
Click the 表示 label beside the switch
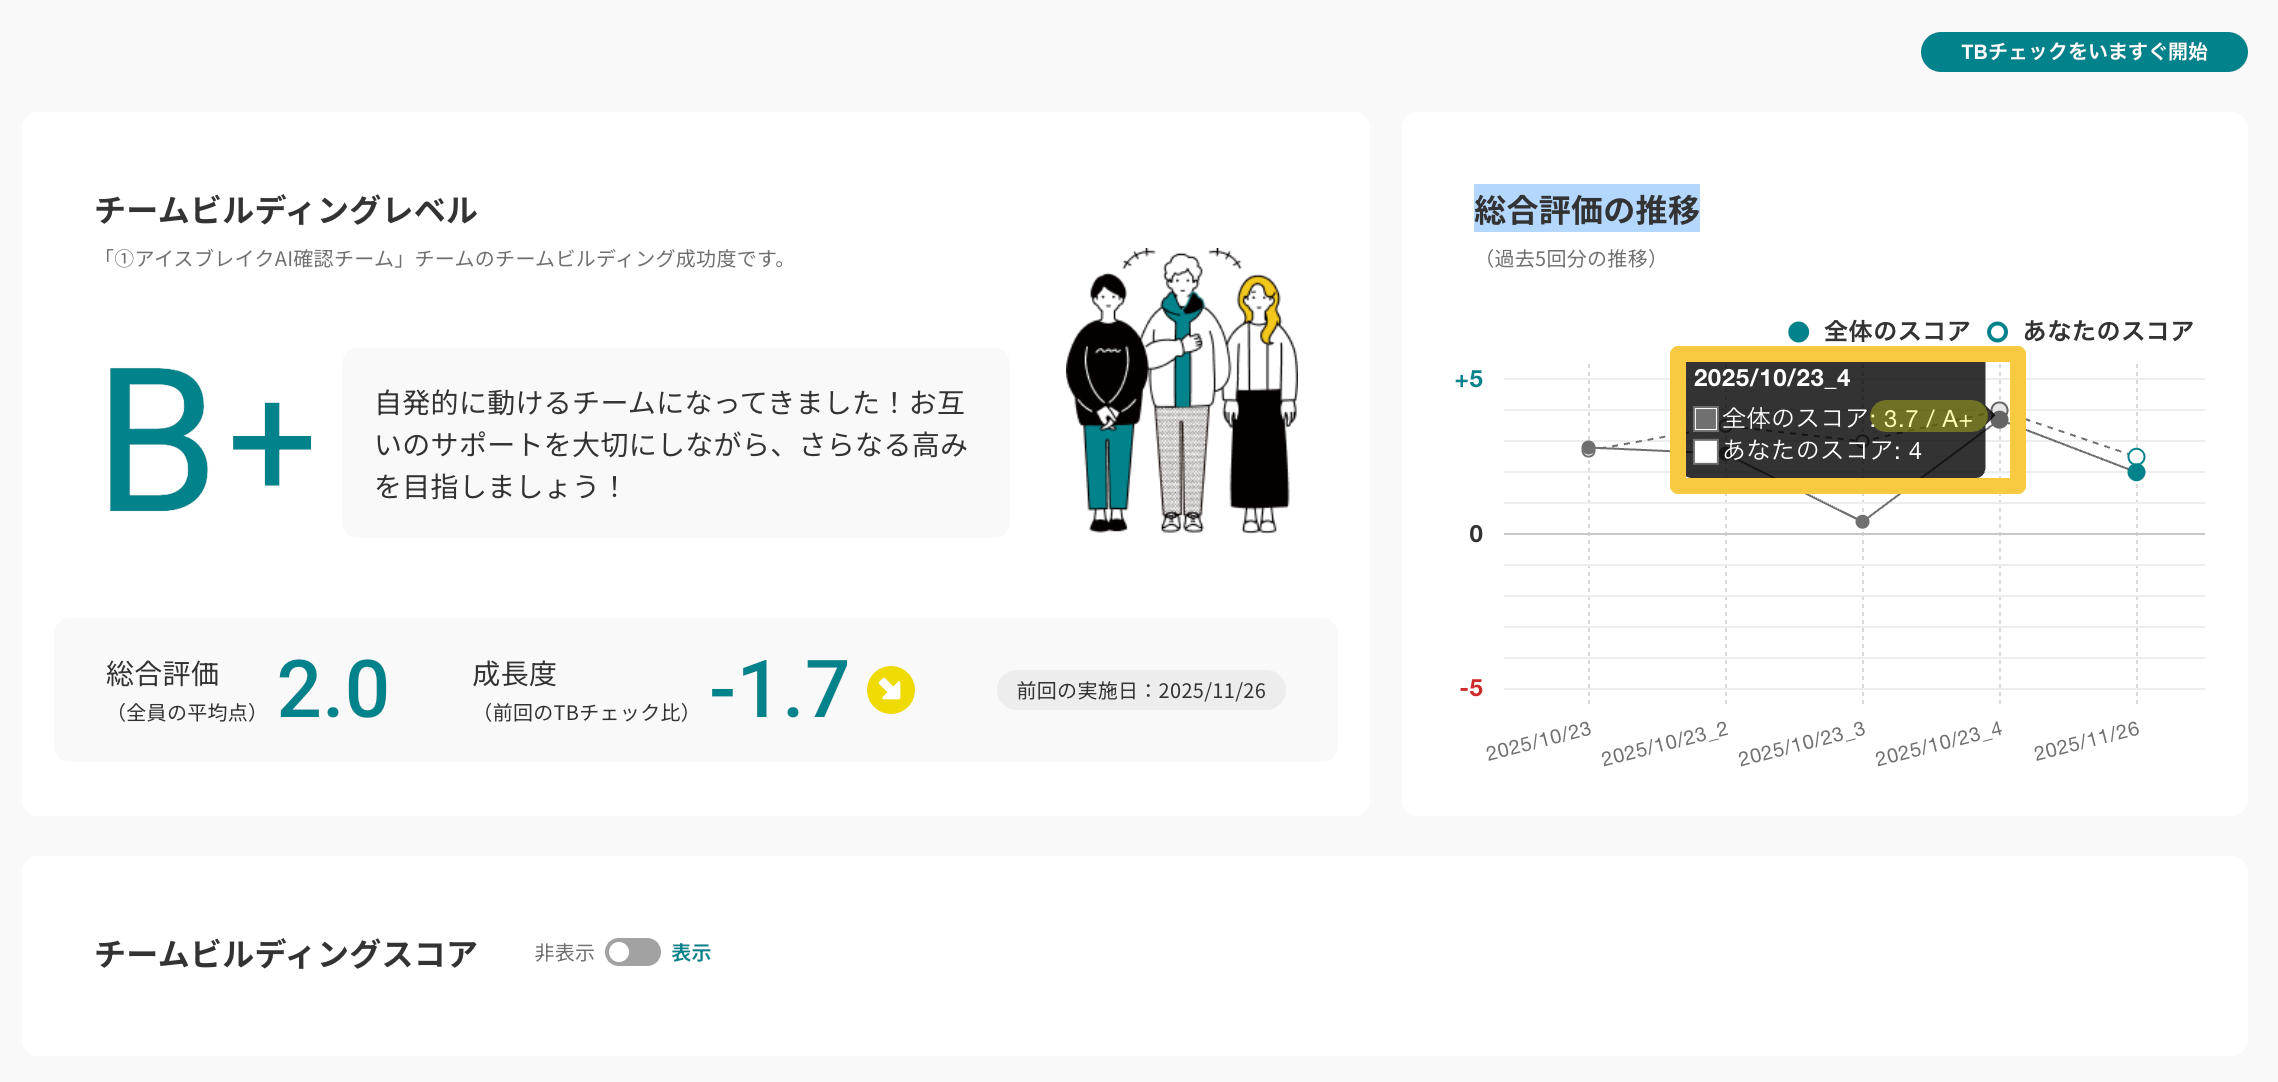[x=691, y=953]
